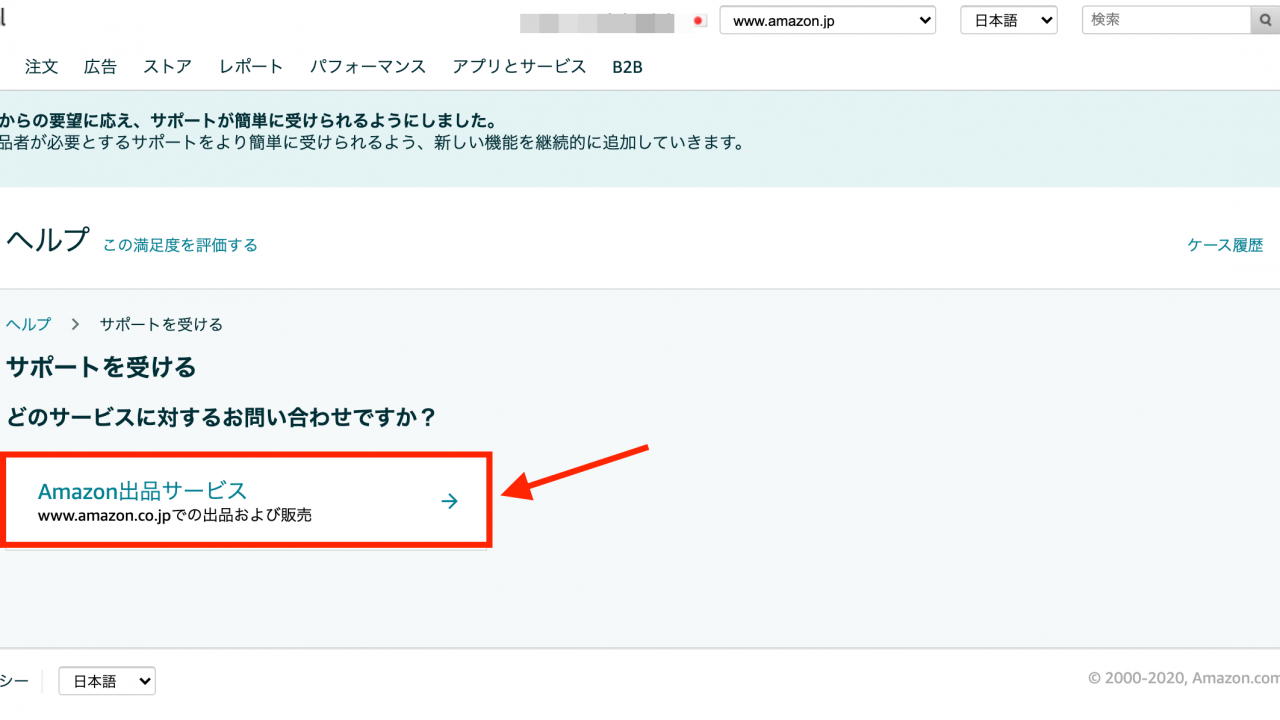Click the magnifying glass search button
Screen dimensions: 1280x720
[x=1265, y=20]
